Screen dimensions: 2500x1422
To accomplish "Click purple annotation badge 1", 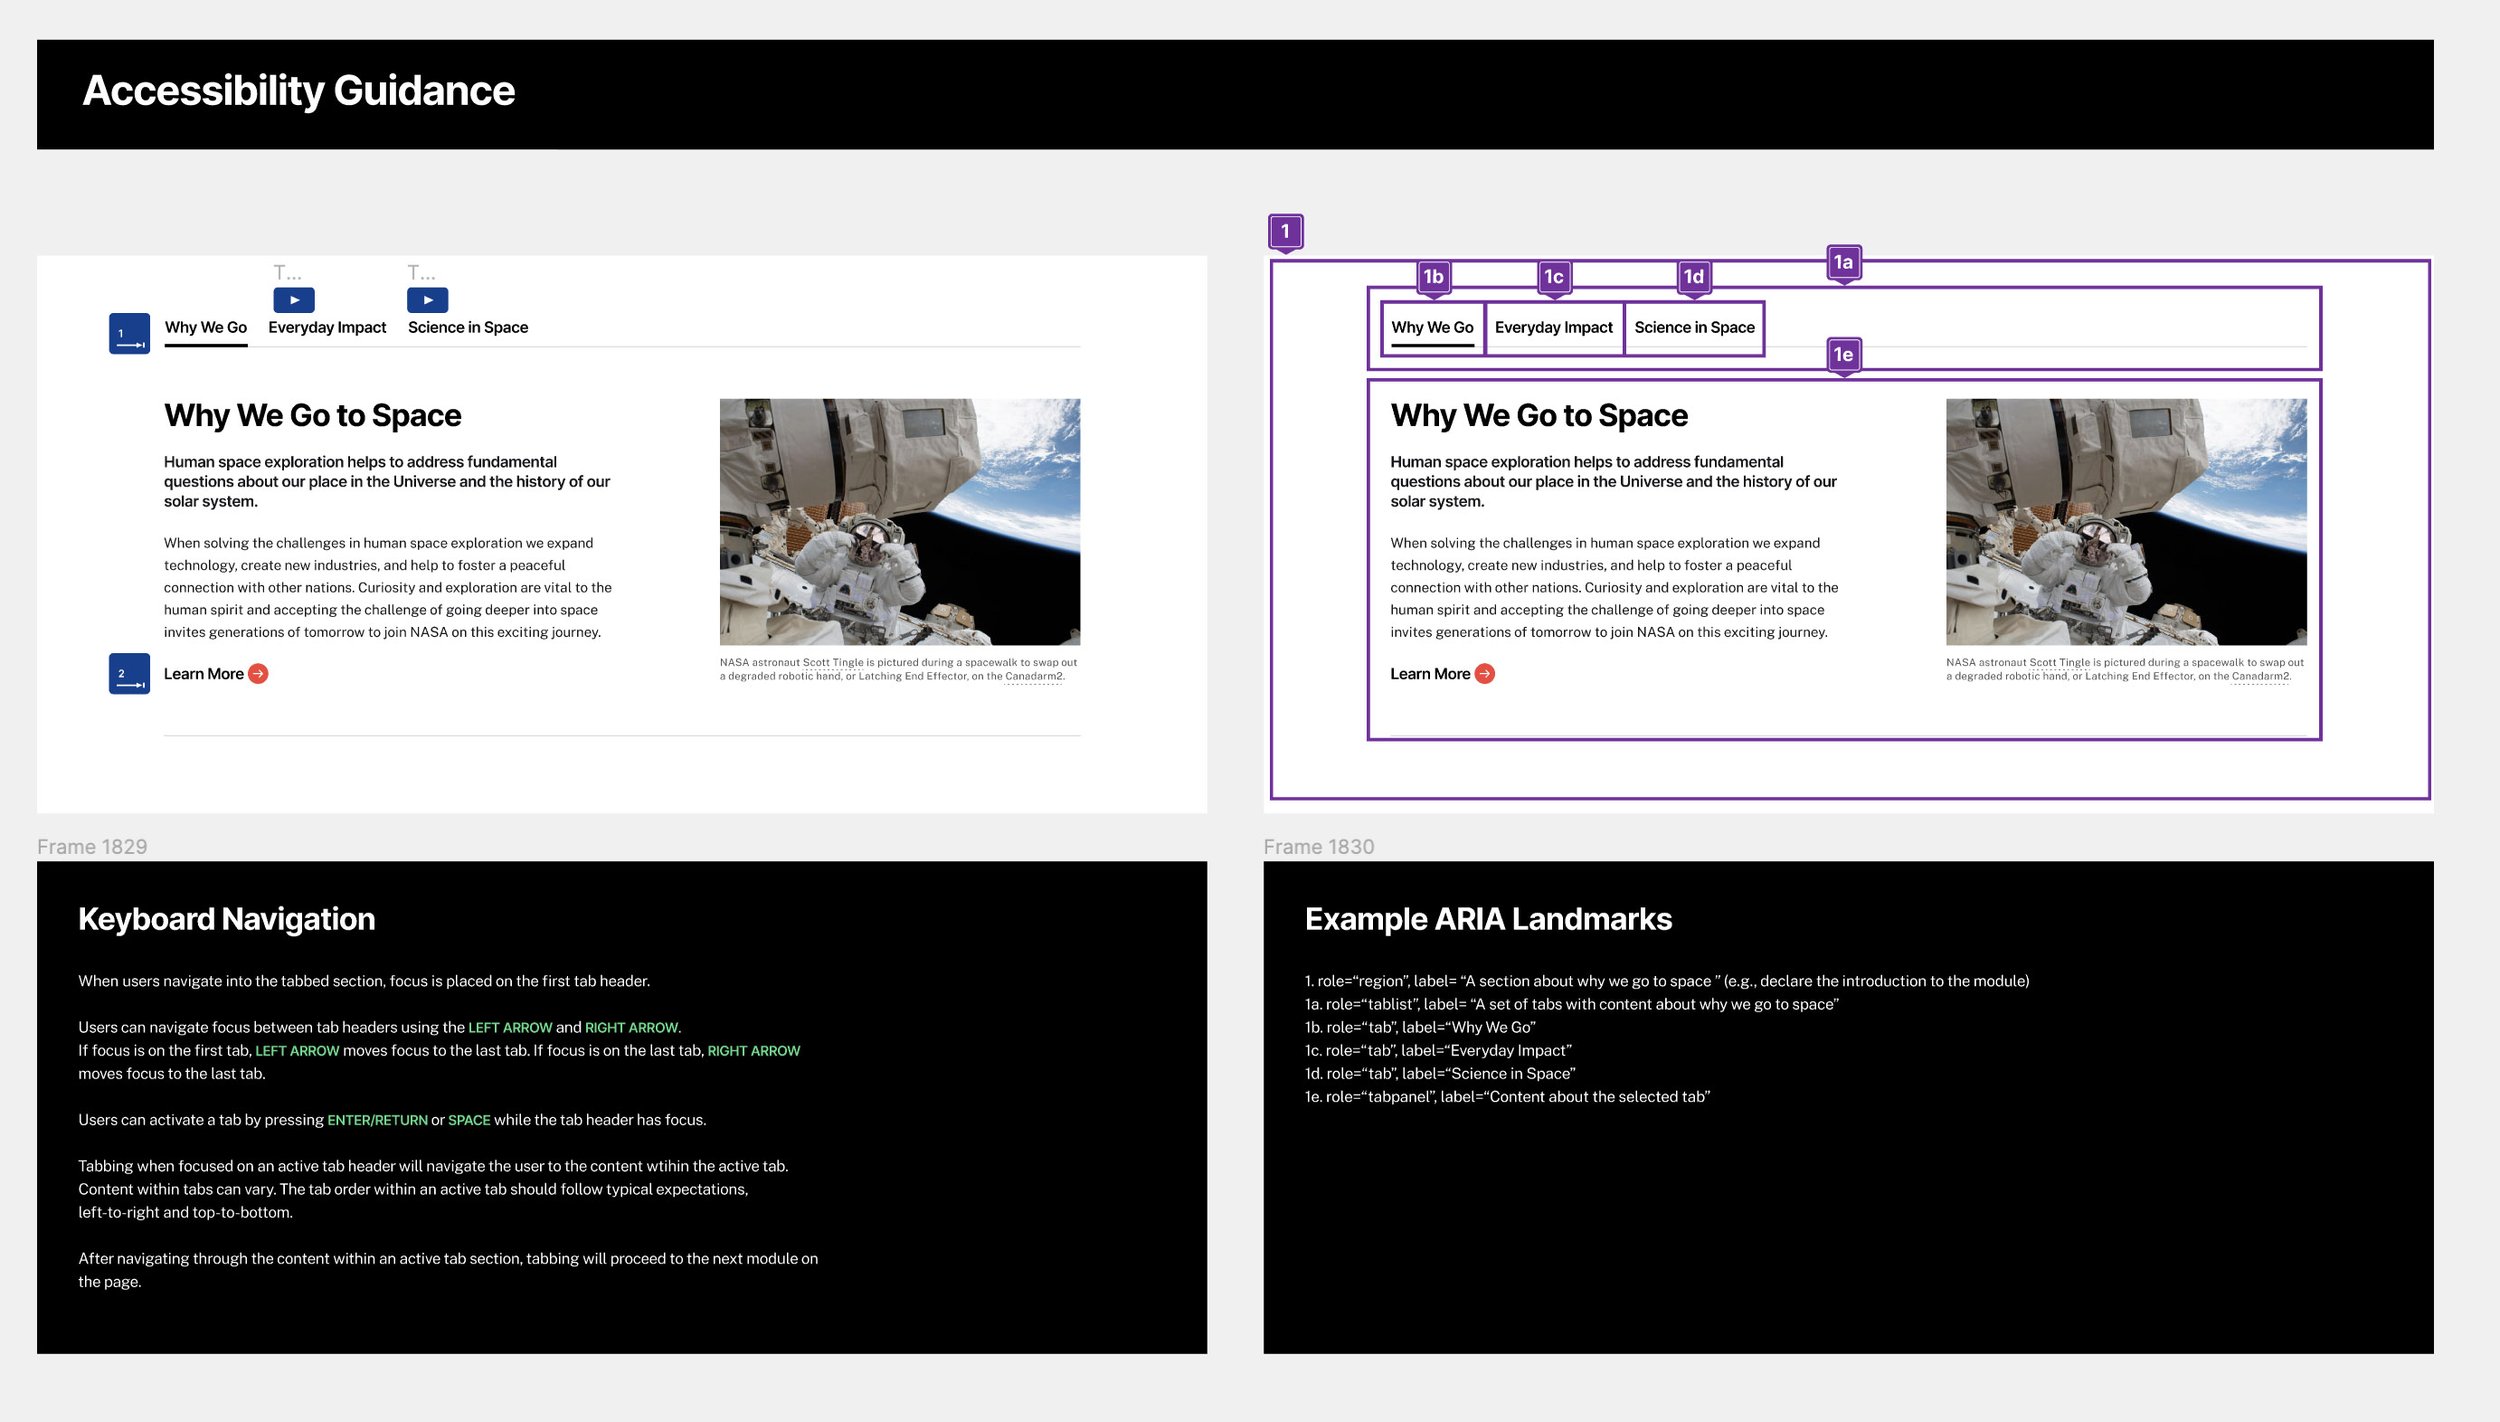I will (x=1285, y=231).
